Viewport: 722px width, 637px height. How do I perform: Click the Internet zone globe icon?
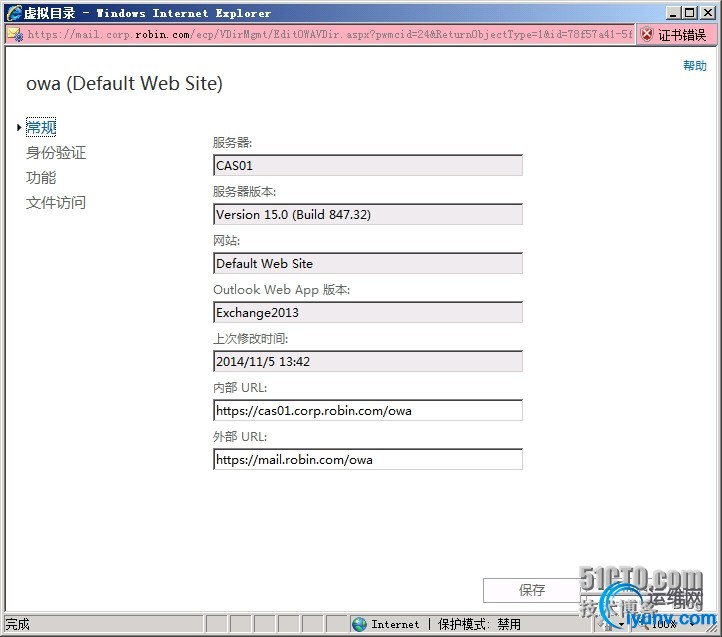(x=360, y=624)
